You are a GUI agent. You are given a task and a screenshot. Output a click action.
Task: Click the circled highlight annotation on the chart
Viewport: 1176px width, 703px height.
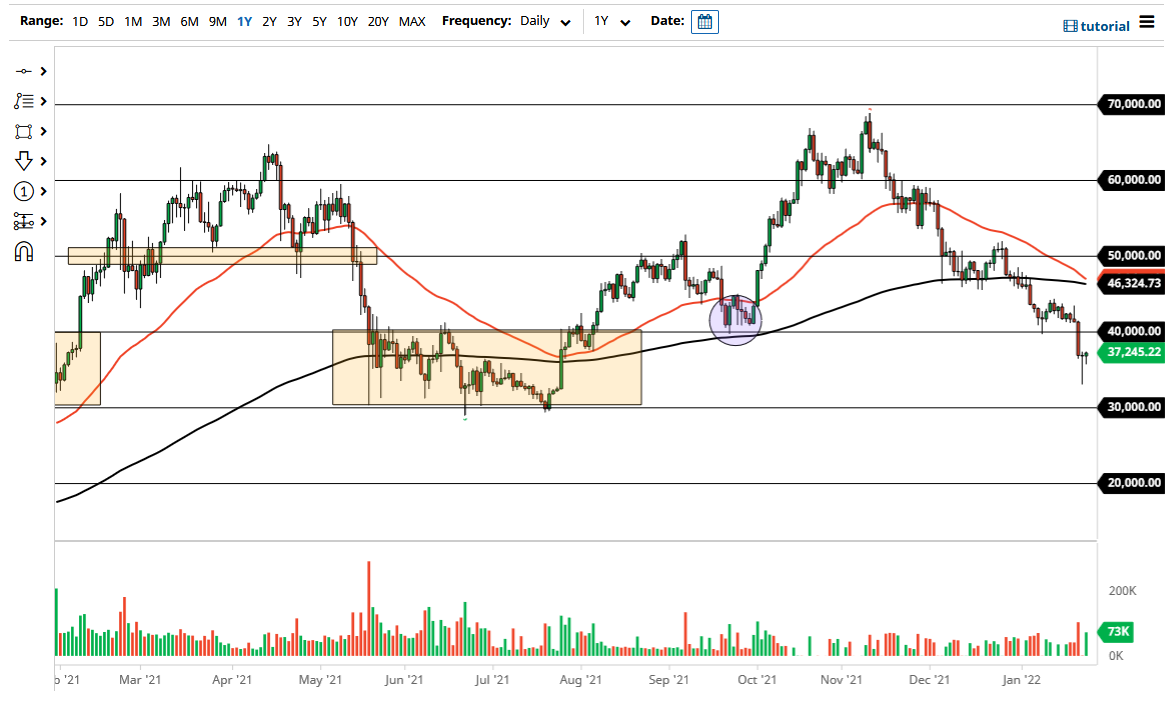[736, 318]
